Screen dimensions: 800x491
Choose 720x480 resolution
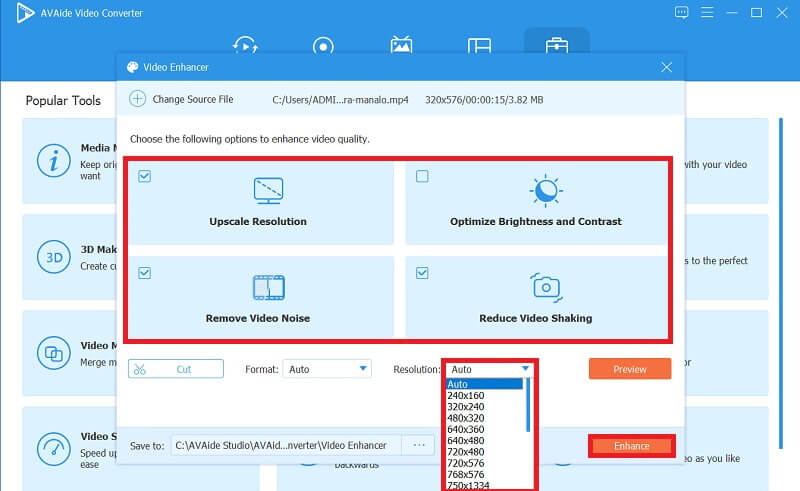pos(484,452)
